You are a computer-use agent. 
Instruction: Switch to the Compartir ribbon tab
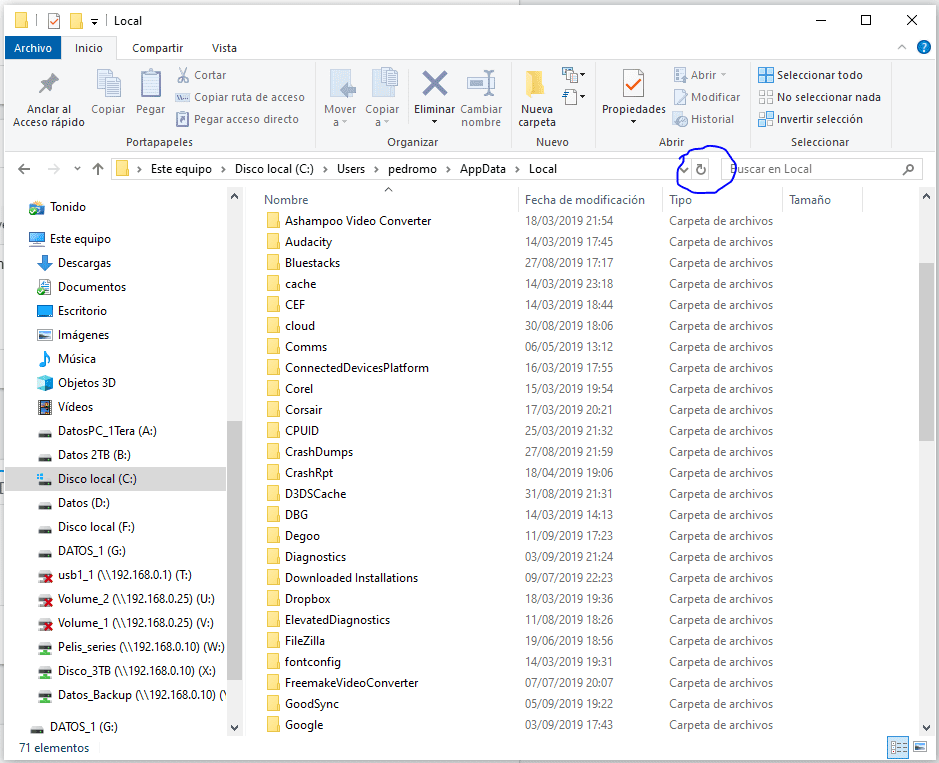157,48
